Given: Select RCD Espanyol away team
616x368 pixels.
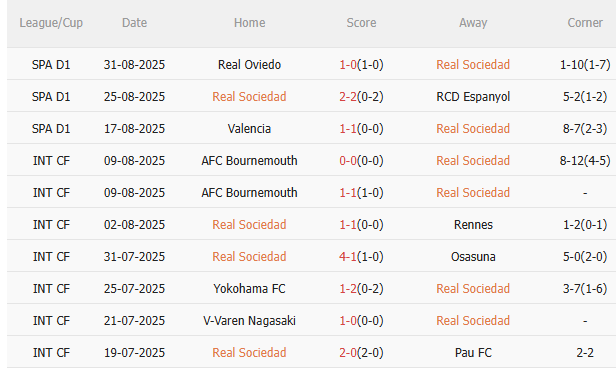Looking at the screenshot, I should tap(473, 97).
